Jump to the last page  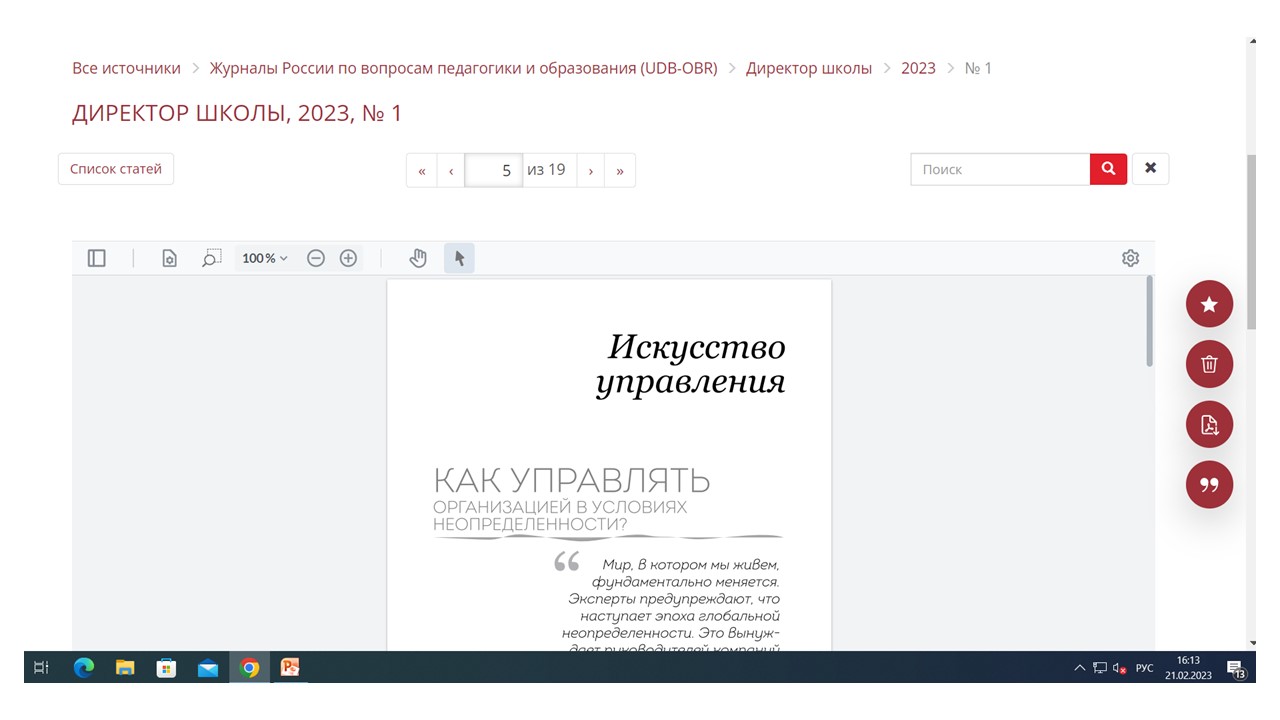coord(620,170)
